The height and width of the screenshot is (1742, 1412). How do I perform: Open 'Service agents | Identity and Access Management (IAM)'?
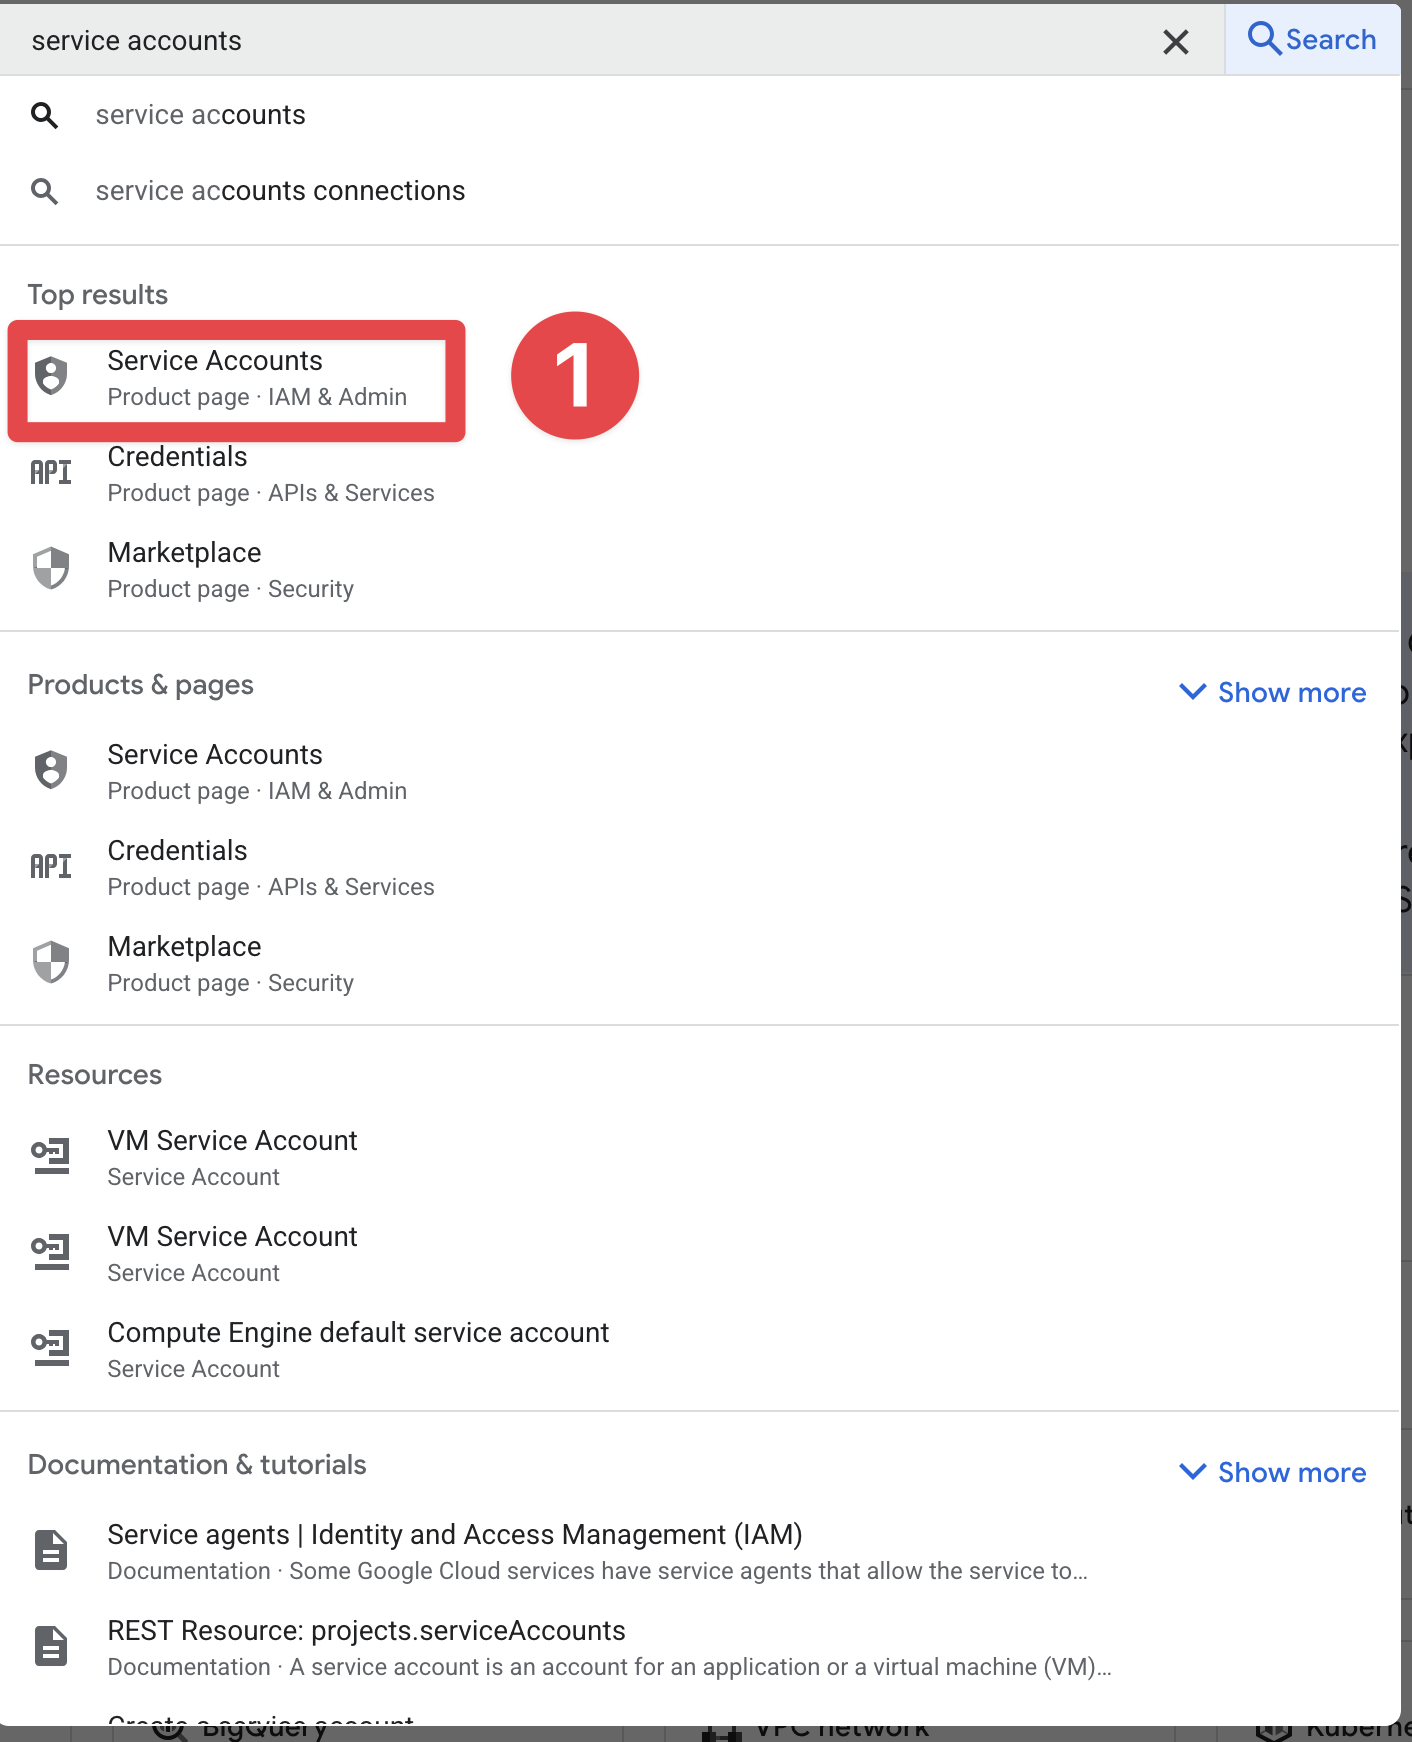click(x=454, y=1534)
